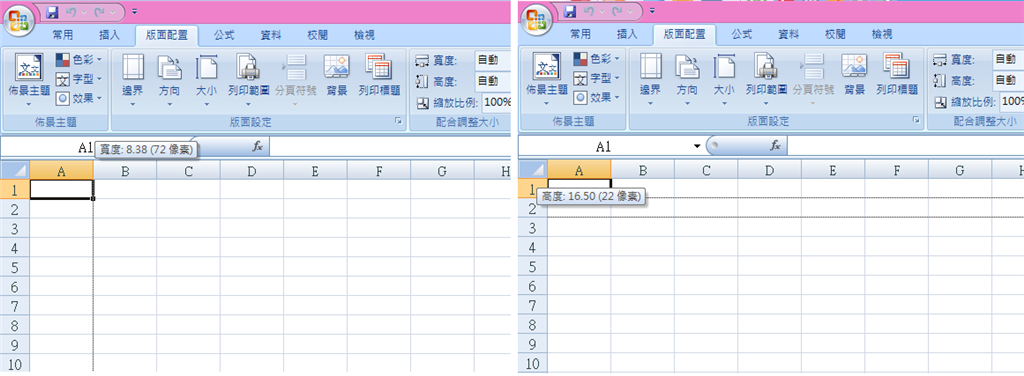
Task: Click 背景 background button in left window
Action: click(336, 77)
